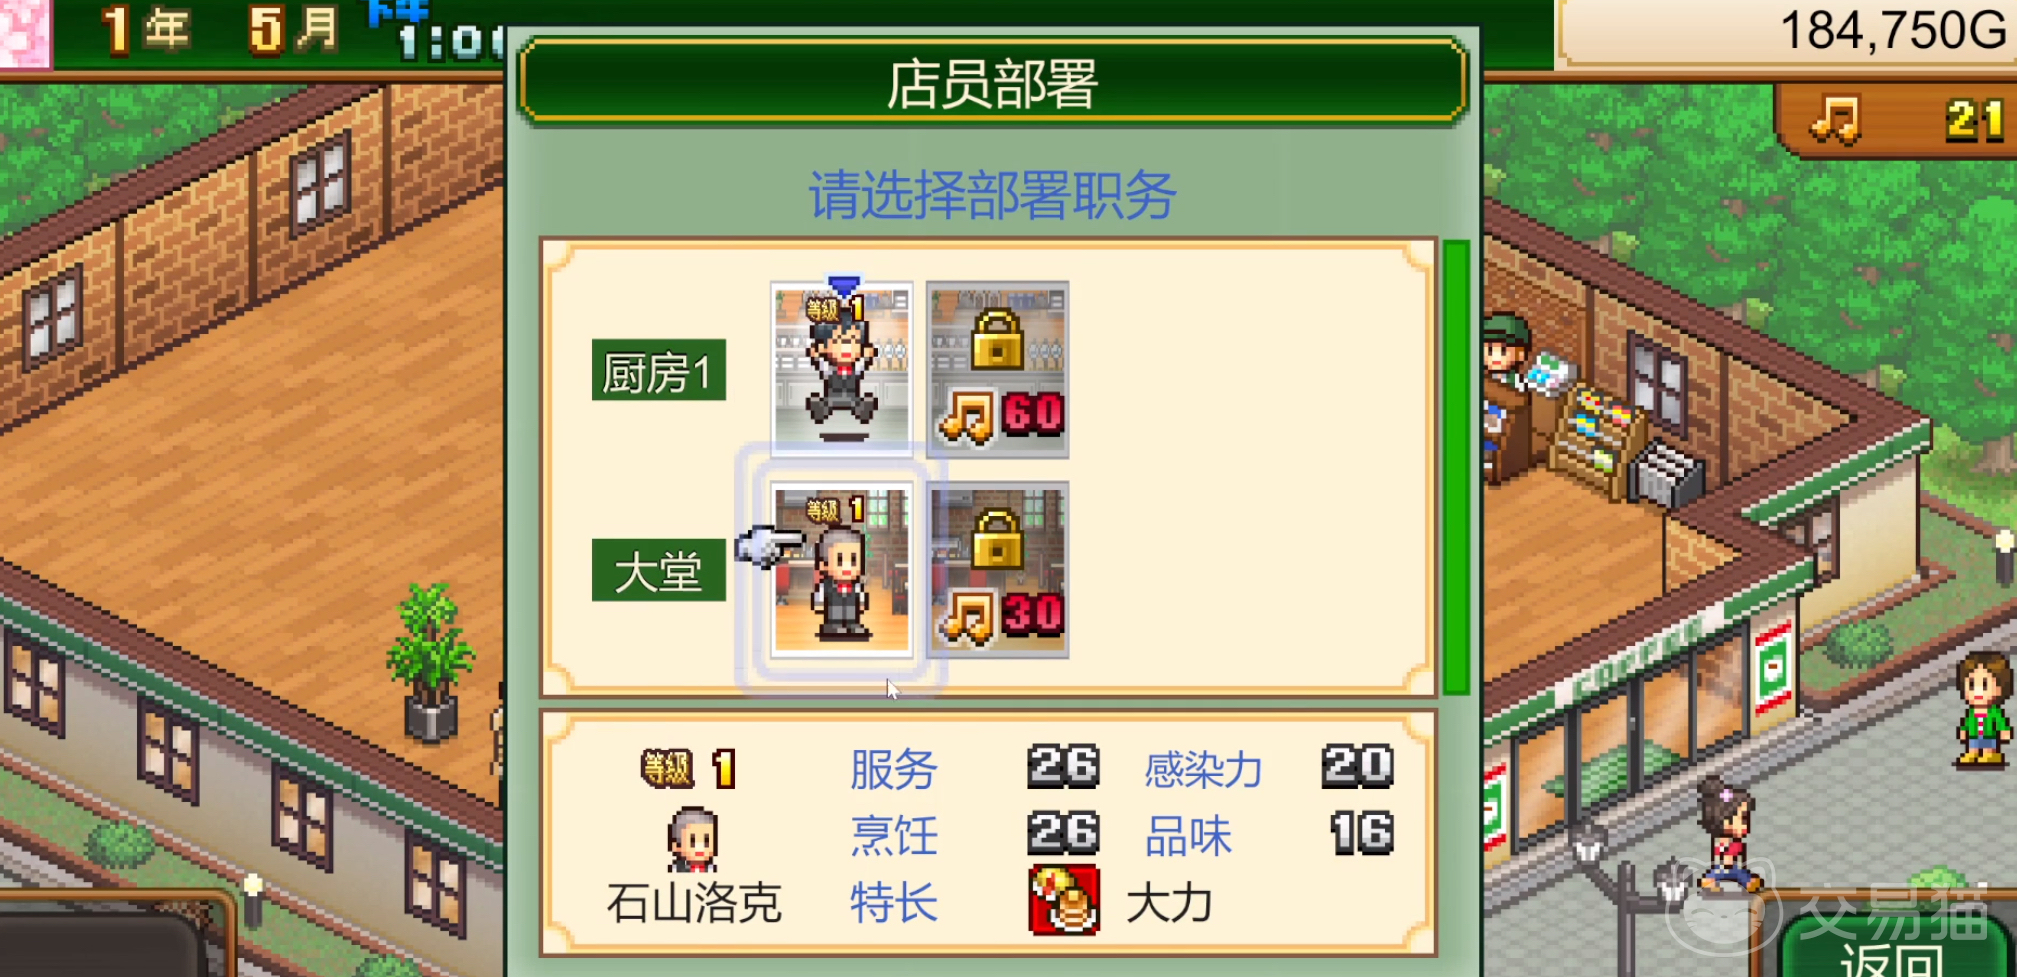Click the level badge in the stats panel
The width and height of the screenshot is (2017, 977).
(x=689, y=768)
